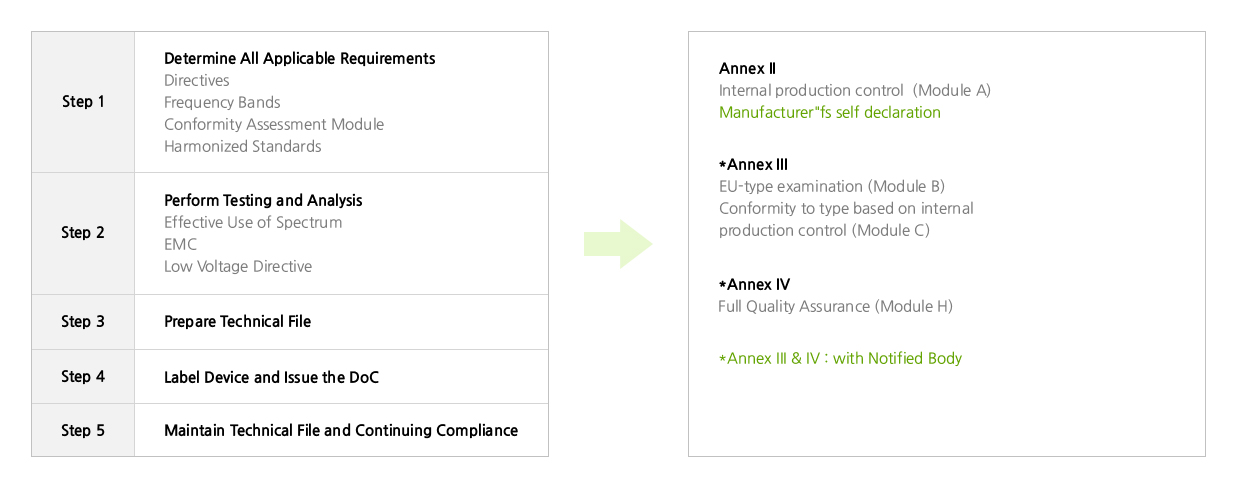Click the Annex II heading
Image resolution: width=1237 pixels, height=488 pixels.
tap(747, 69)
